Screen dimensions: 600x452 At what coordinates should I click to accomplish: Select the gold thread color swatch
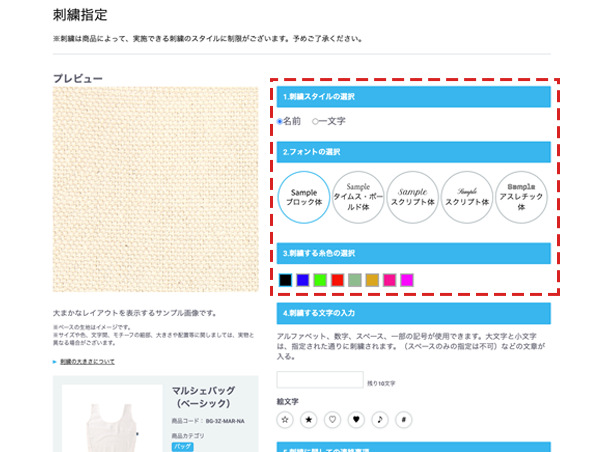(x=372, y=280)
